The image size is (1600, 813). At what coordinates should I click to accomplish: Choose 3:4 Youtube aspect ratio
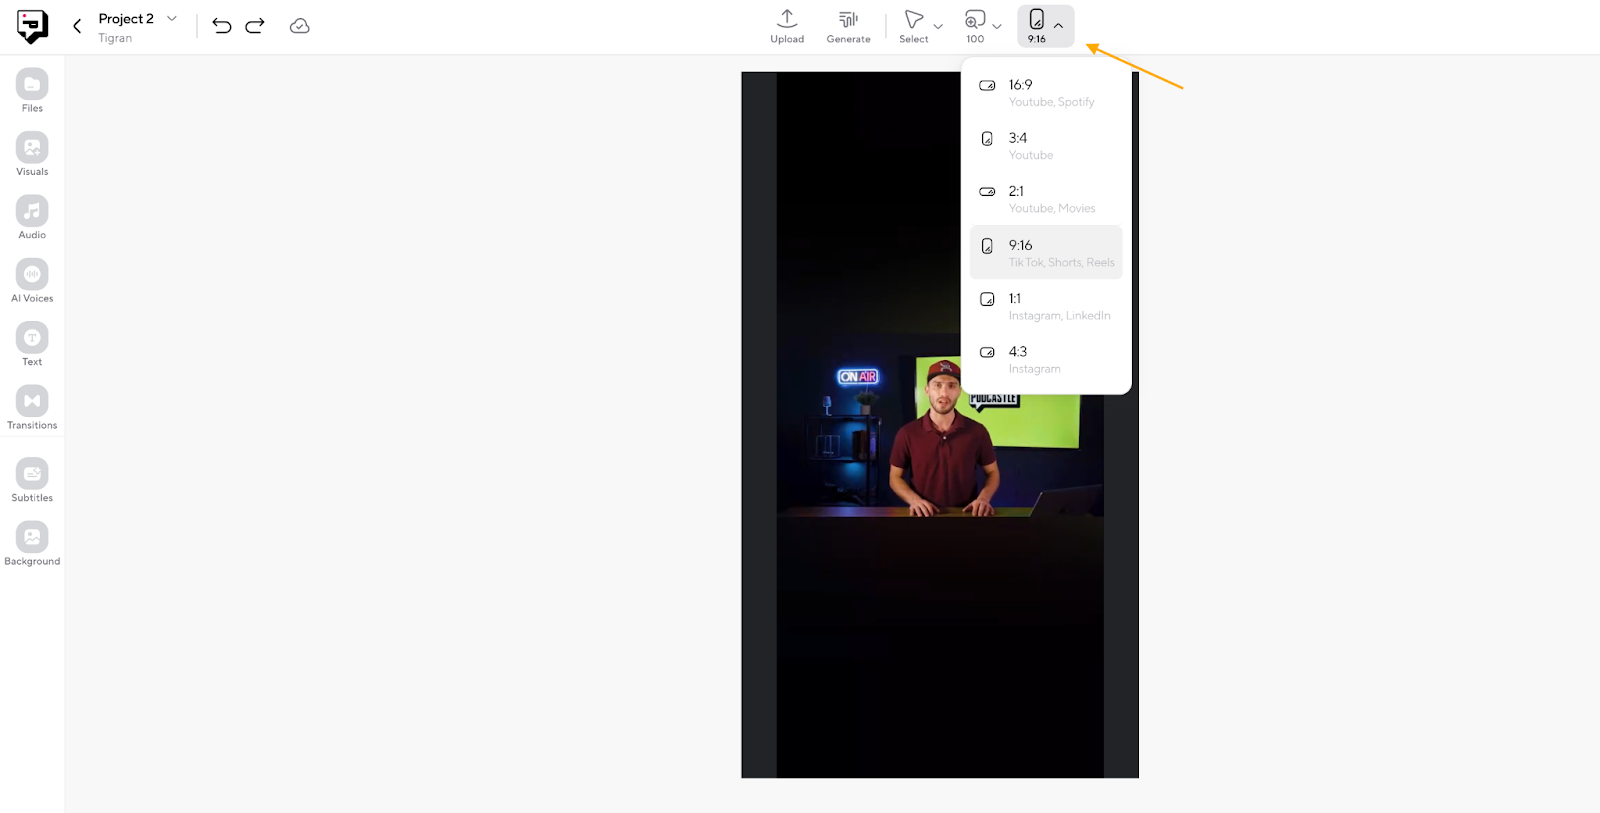pos(1046,146)
